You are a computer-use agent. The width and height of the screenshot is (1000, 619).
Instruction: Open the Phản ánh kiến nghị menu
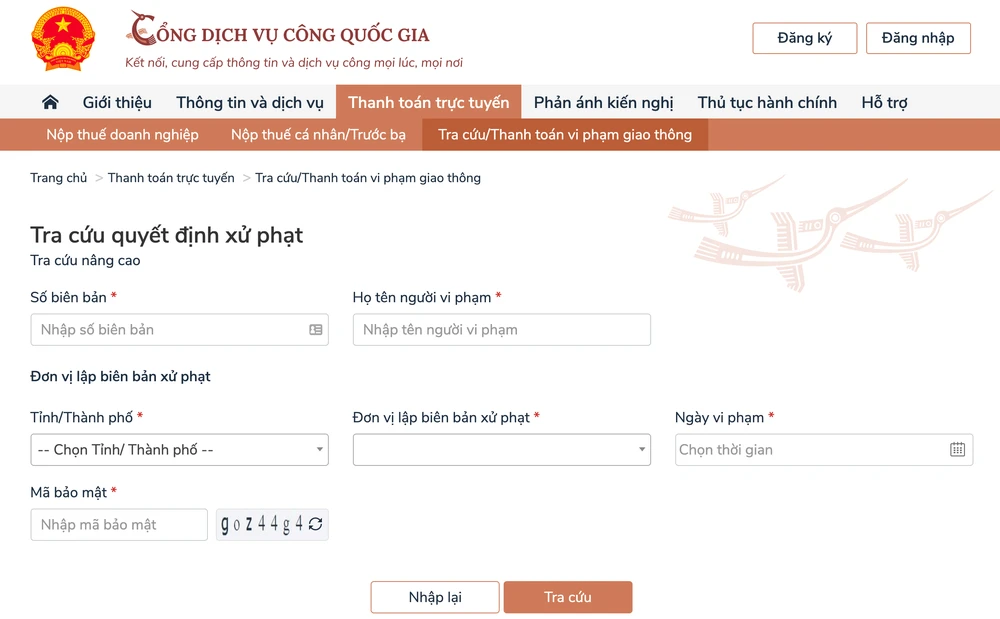click(x=603, y=102)
